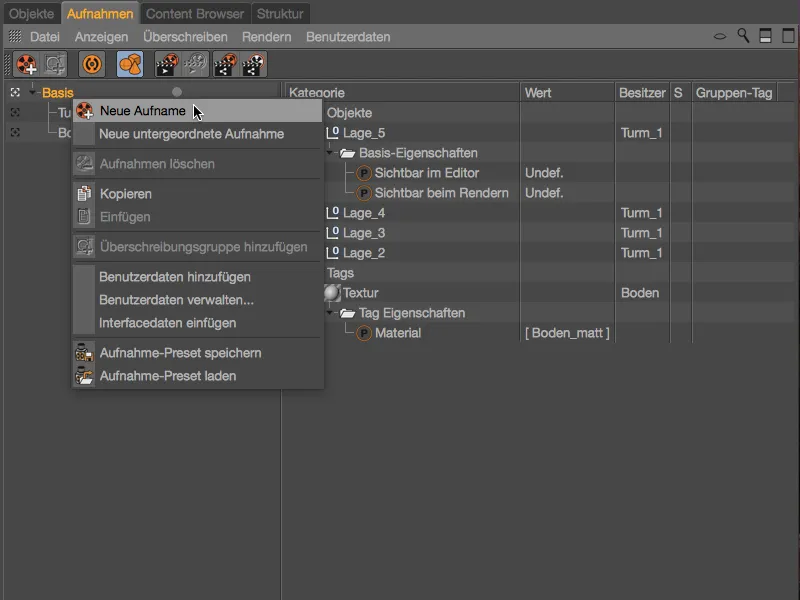Toggle the object override lock icon with primitives
800x600 pixels.
tap(130, 64)
